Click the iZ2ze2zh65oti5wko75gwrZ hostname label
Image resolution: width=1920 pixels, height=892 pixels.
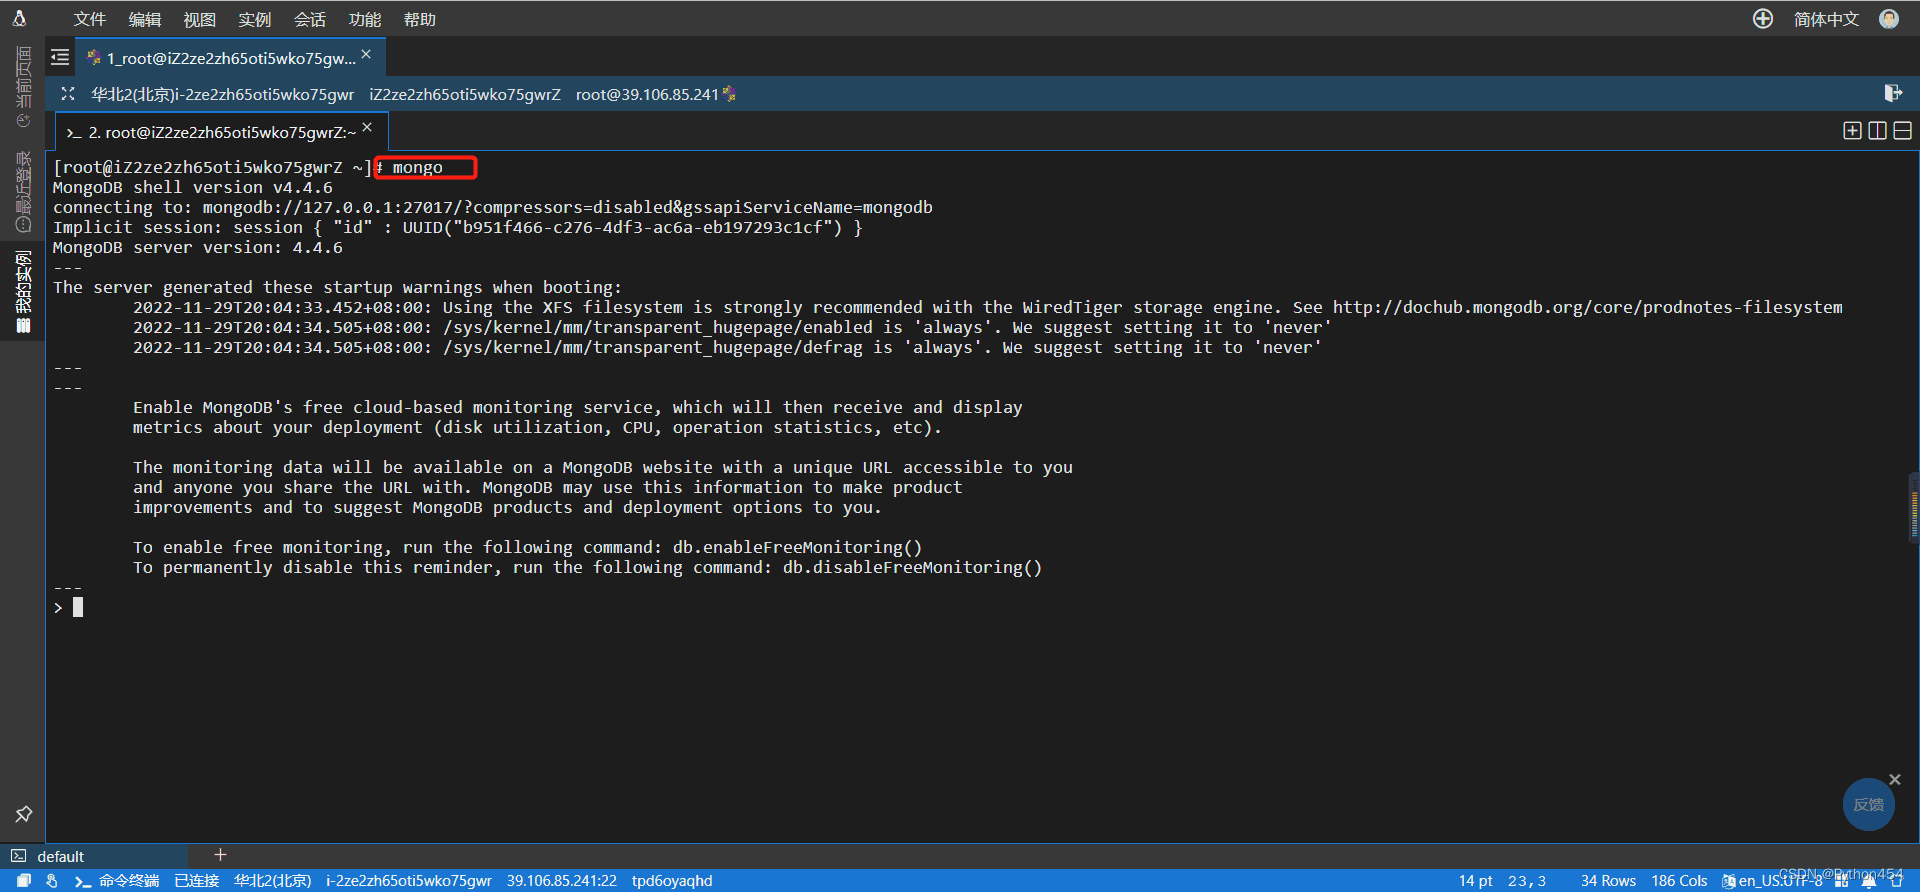point(465,94)
